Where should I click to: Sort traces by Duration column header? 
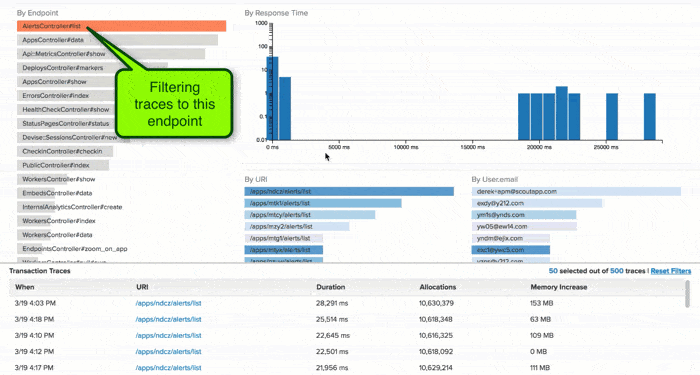[x=330, y=287]
